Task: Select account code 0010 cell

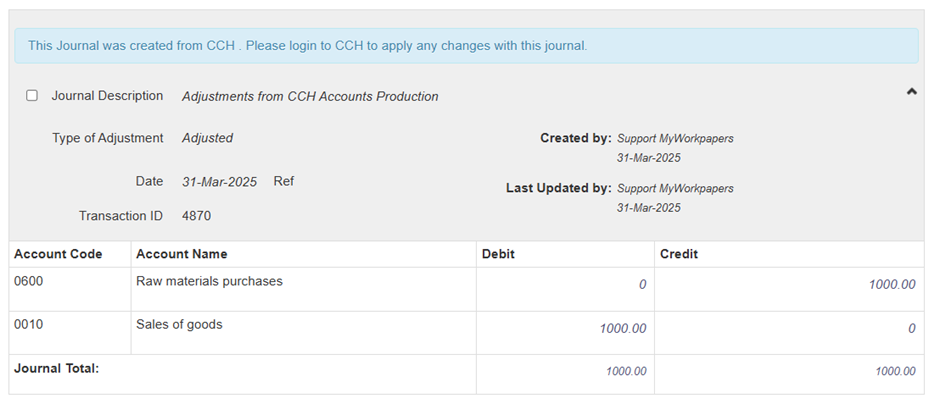Action: (29, 324)
